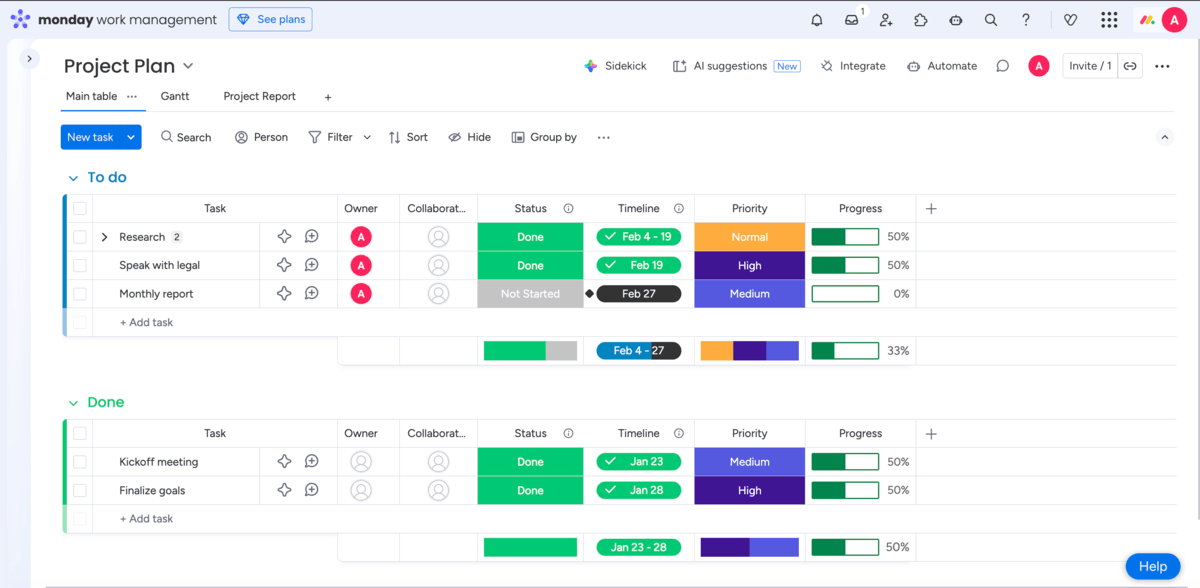Open the Filter dropdown arrow
Screen dimensions: 1200x588
366,137
